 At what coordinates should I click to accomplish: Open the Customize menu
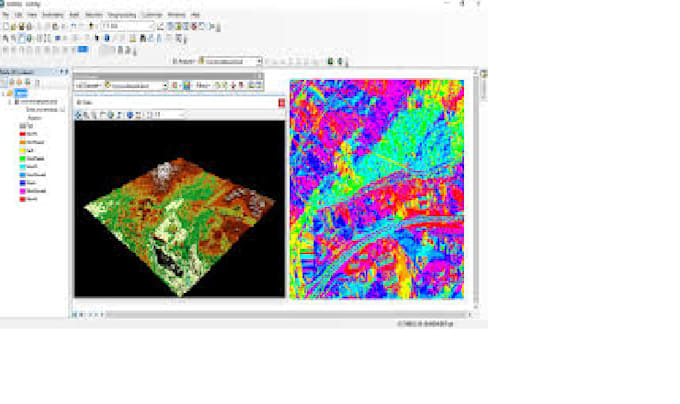tap(152, 15)
